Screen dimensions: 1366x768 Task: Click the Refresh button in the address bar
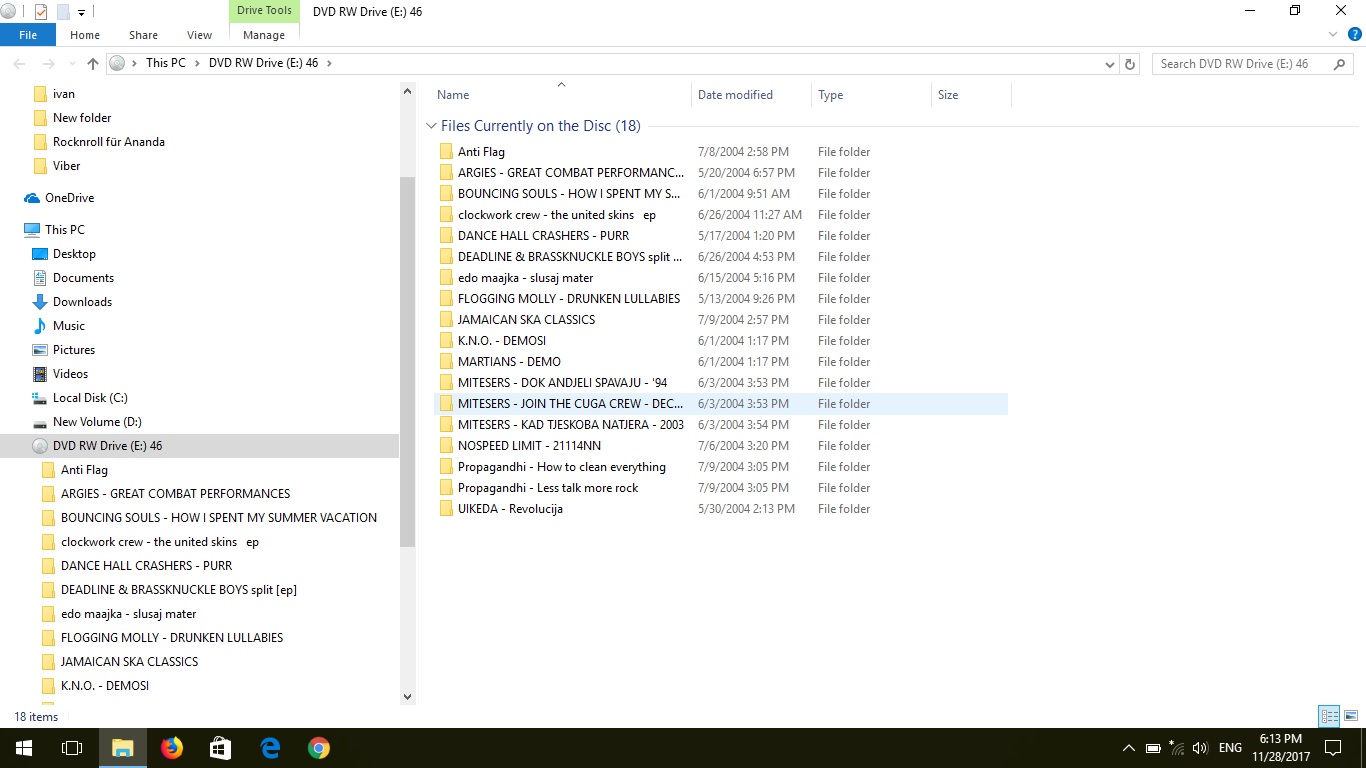(x=1130, y=64)
